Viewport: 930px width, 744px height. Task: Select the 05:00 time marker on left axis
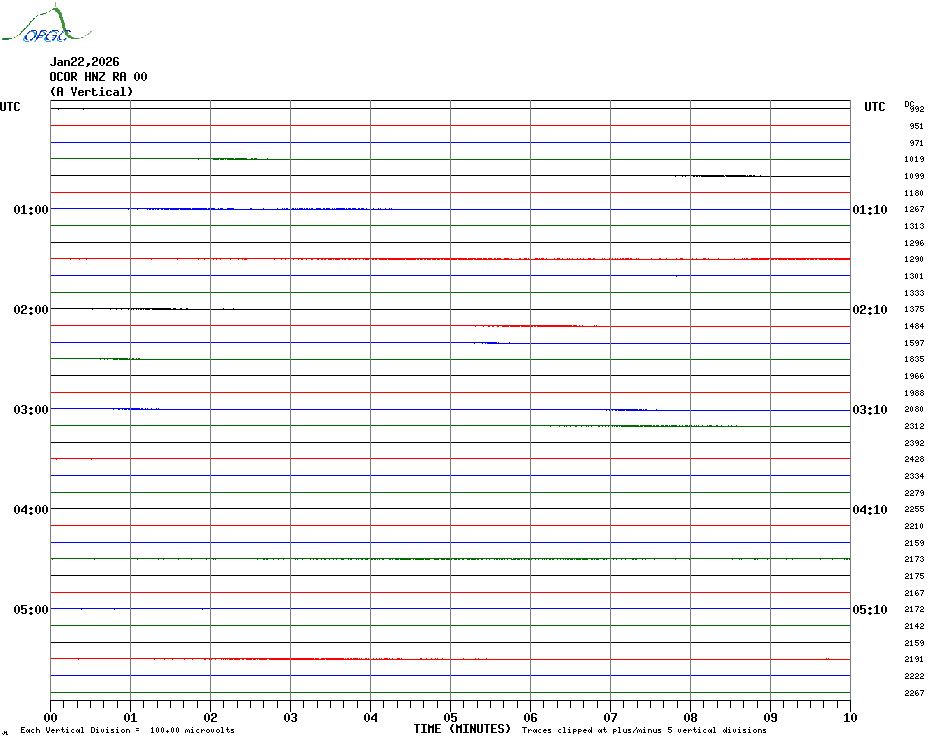[31, 610]
